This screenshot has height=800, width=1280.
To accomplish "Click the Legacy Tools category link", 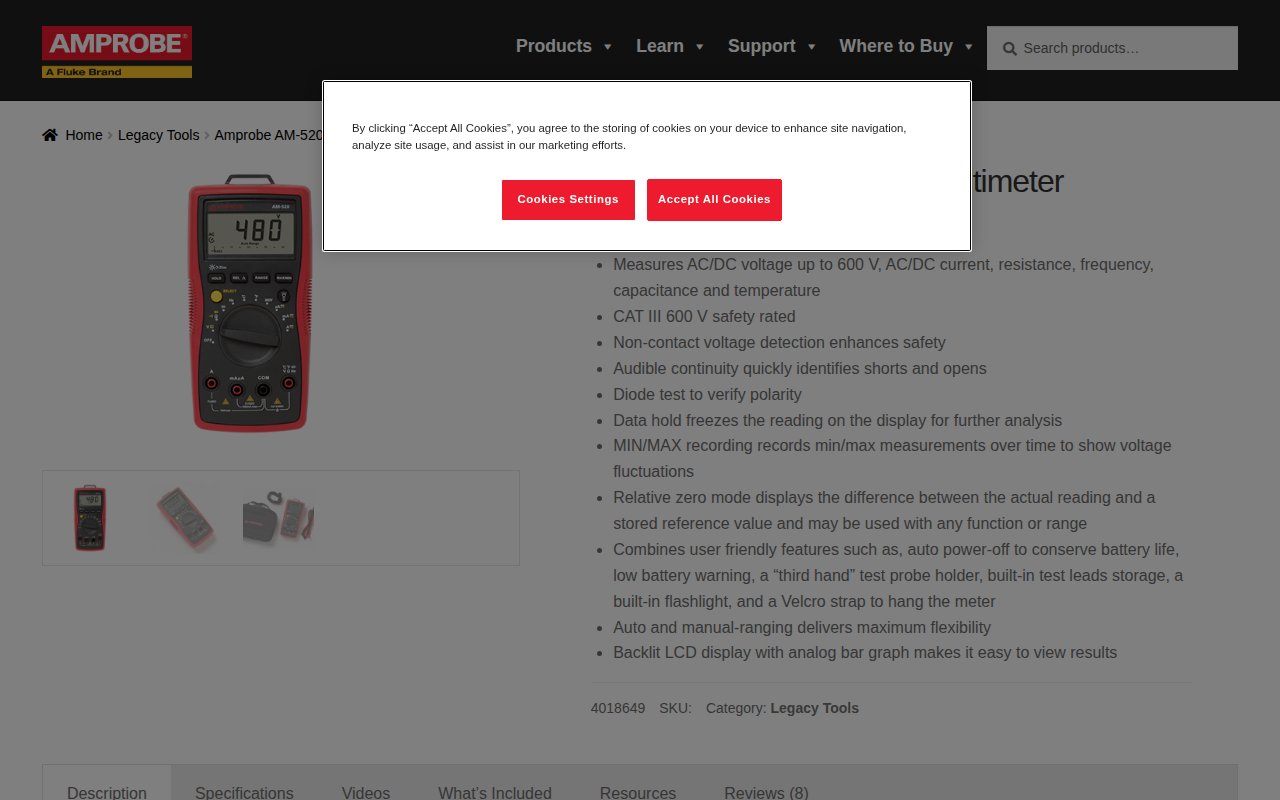I will click(x=814, y=708).
